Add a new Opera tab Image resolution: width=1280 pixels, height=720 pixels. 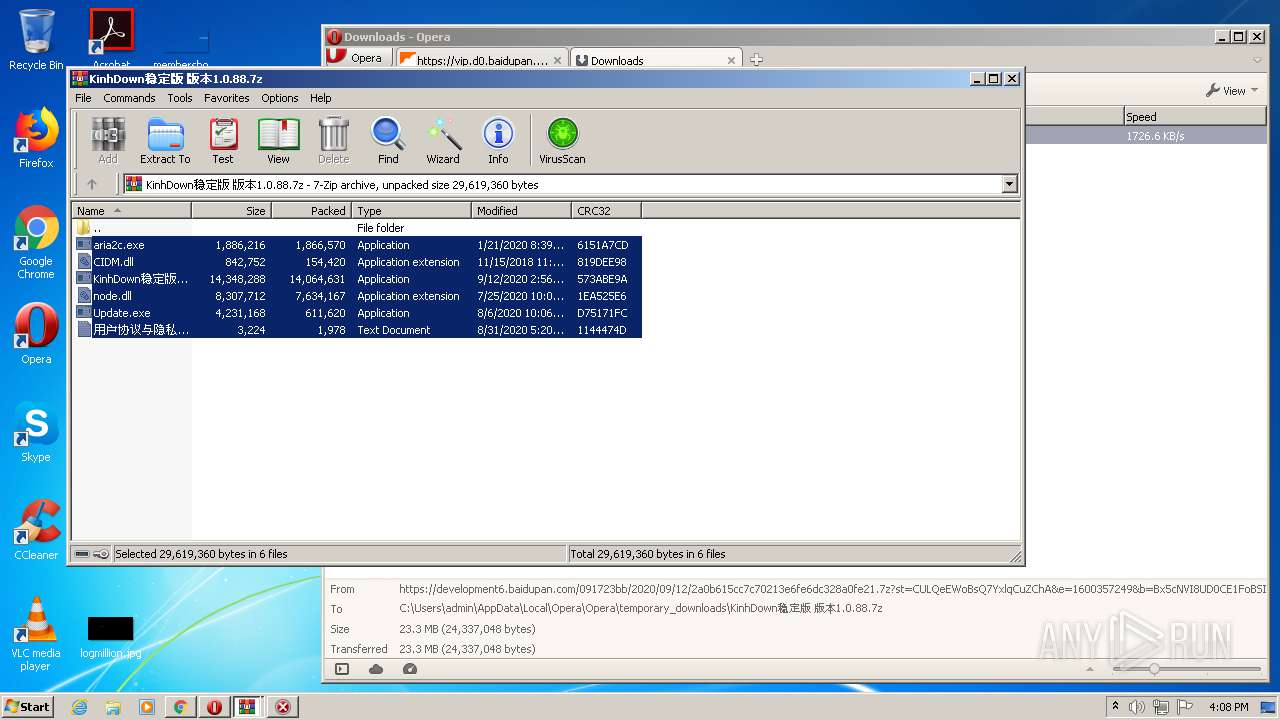click(x=756, y=59)
